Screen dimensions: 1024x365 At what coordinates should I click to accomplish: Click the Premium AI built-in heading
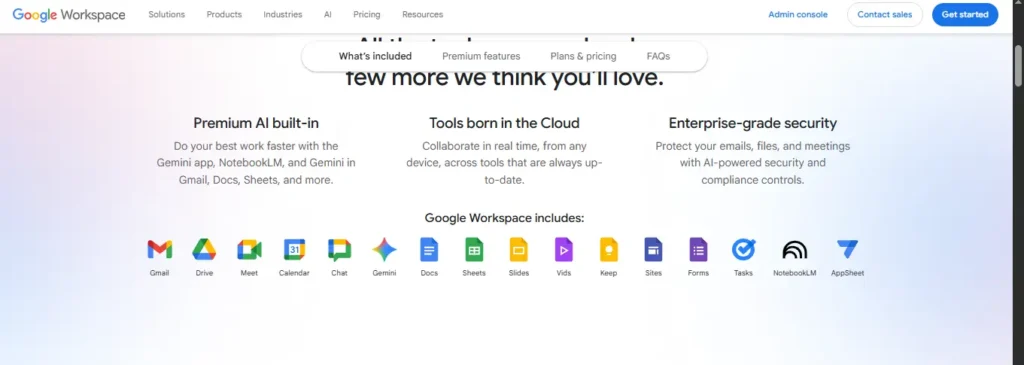pos(256,123)
